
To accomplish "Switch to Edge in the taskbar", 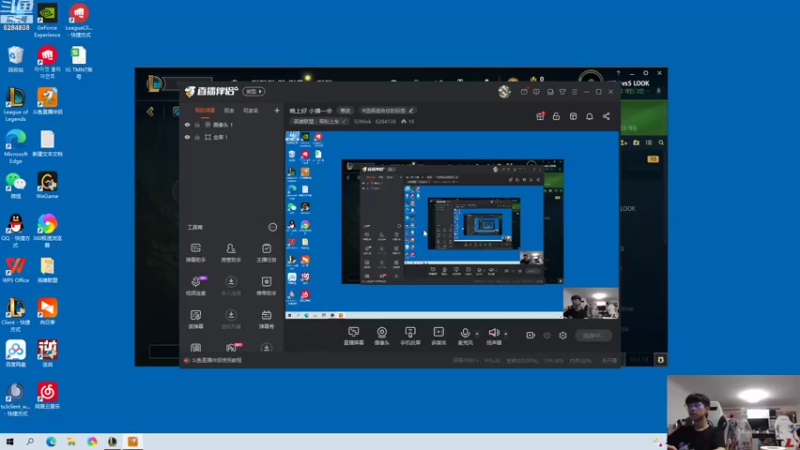I will (x=51, y=441).
